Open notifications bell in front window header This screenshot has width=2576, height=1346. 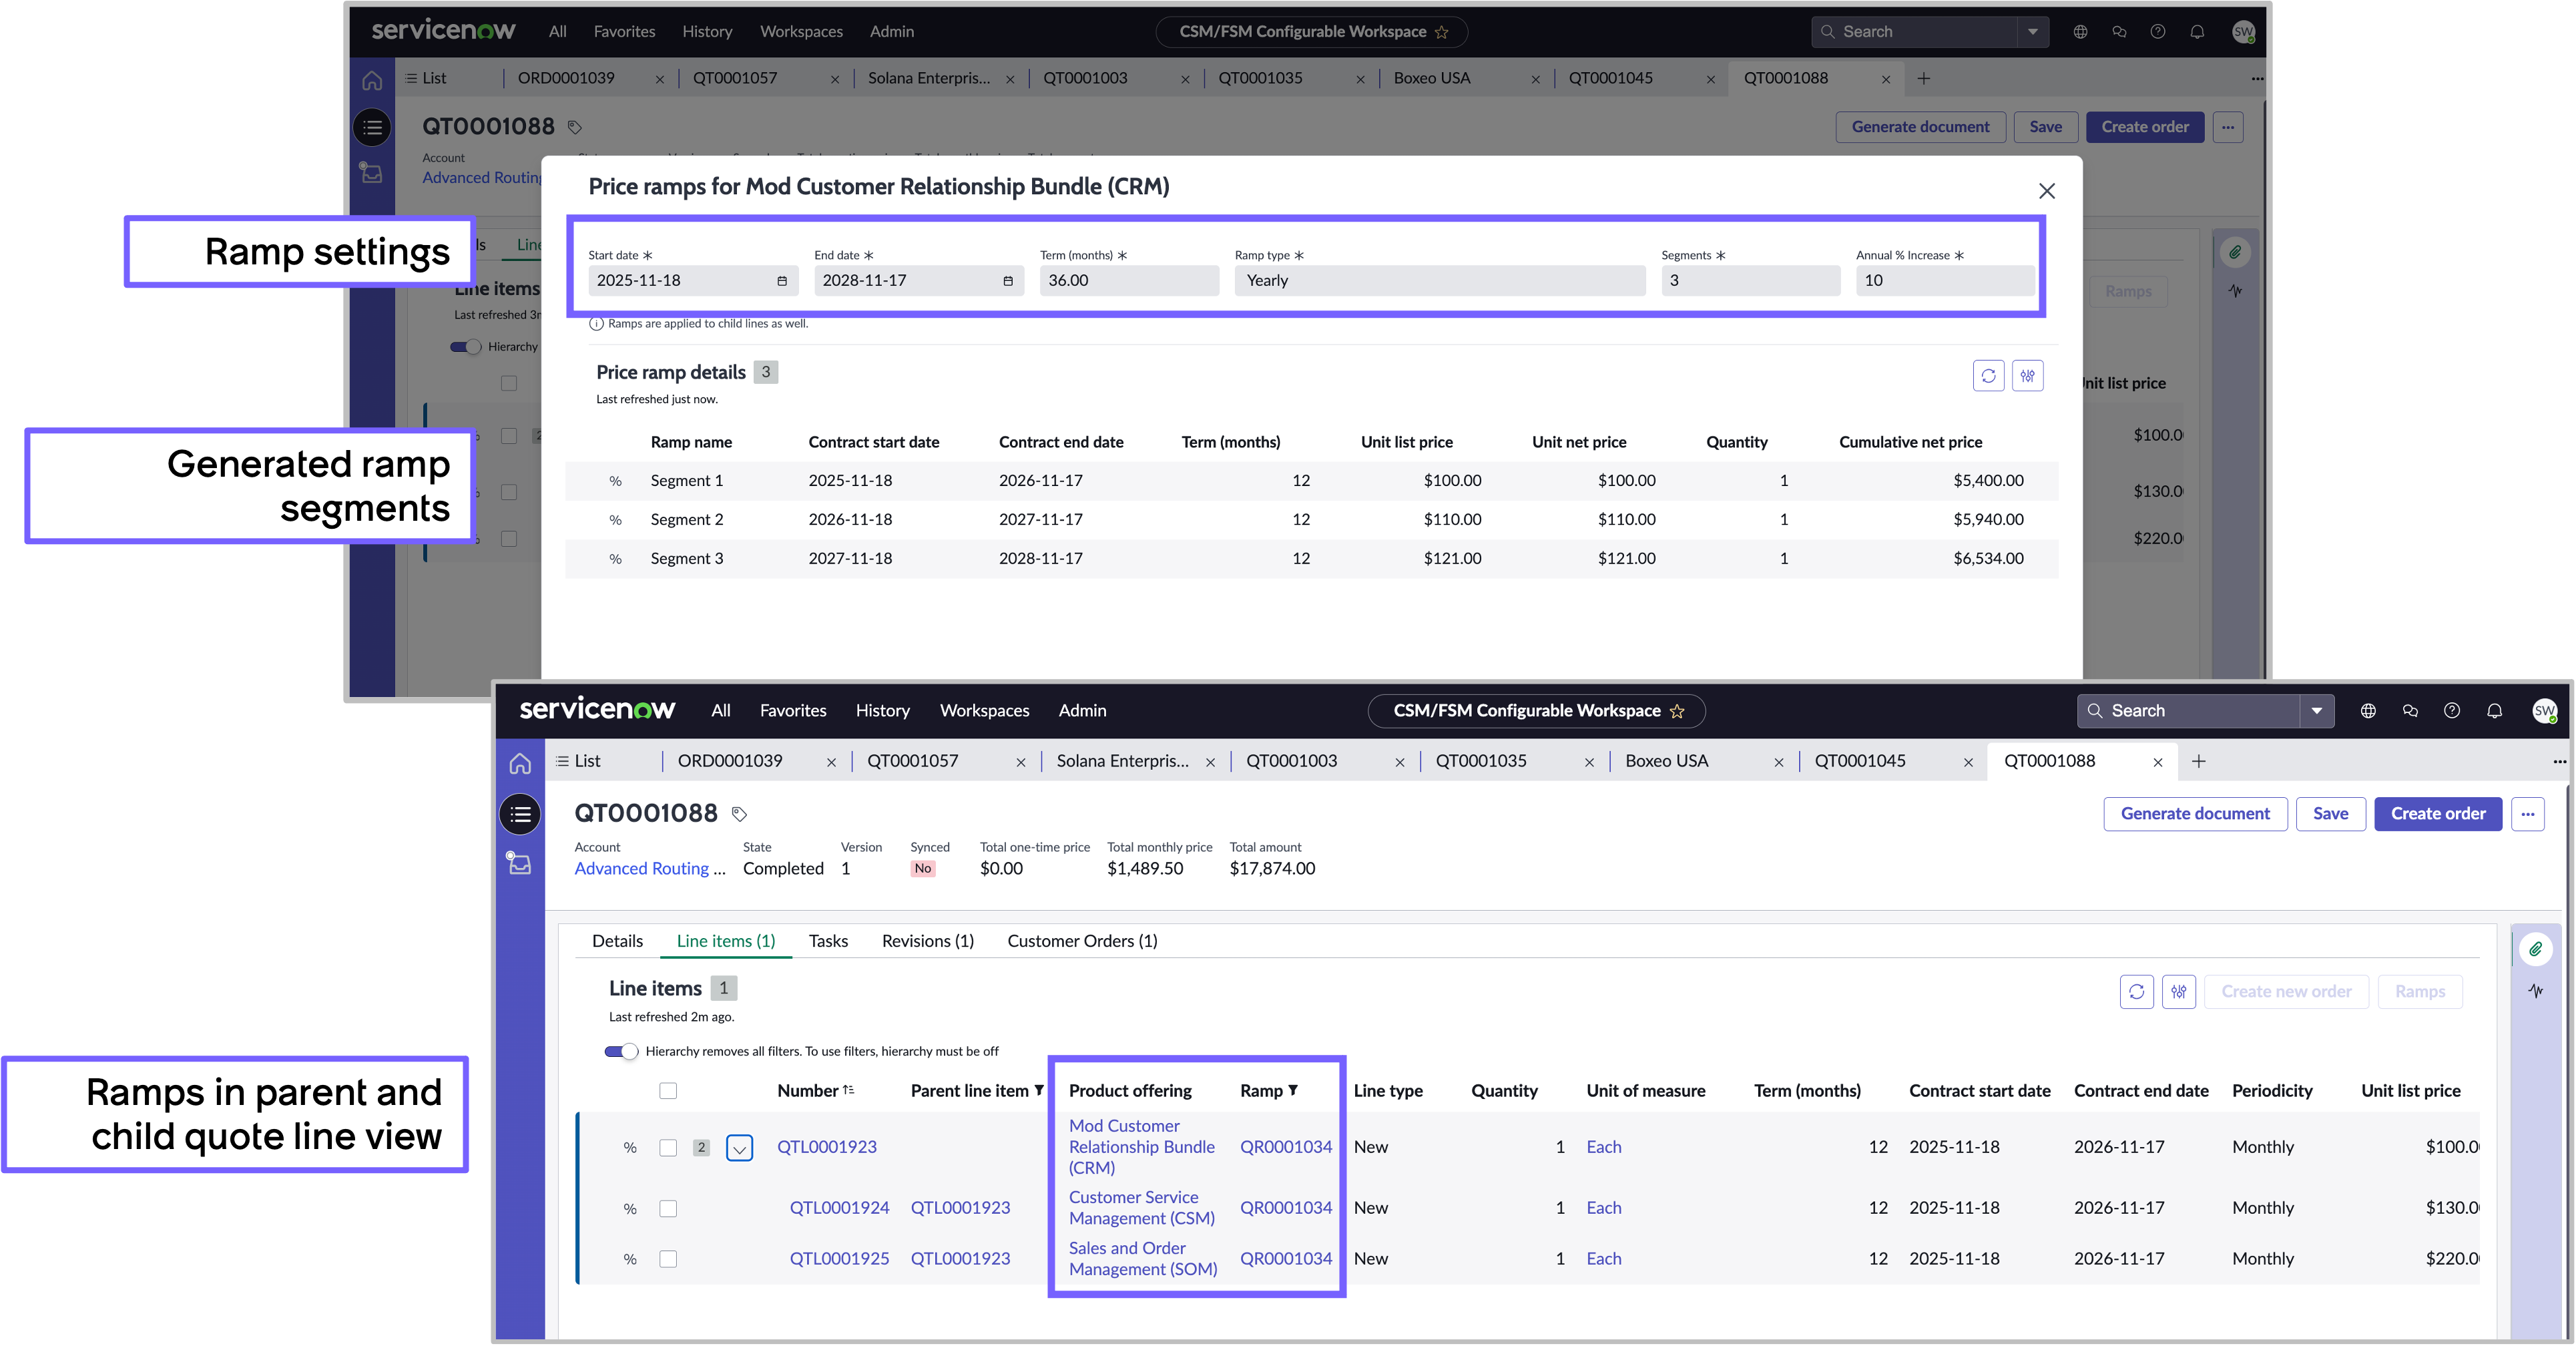click(x=2495, y=711)
